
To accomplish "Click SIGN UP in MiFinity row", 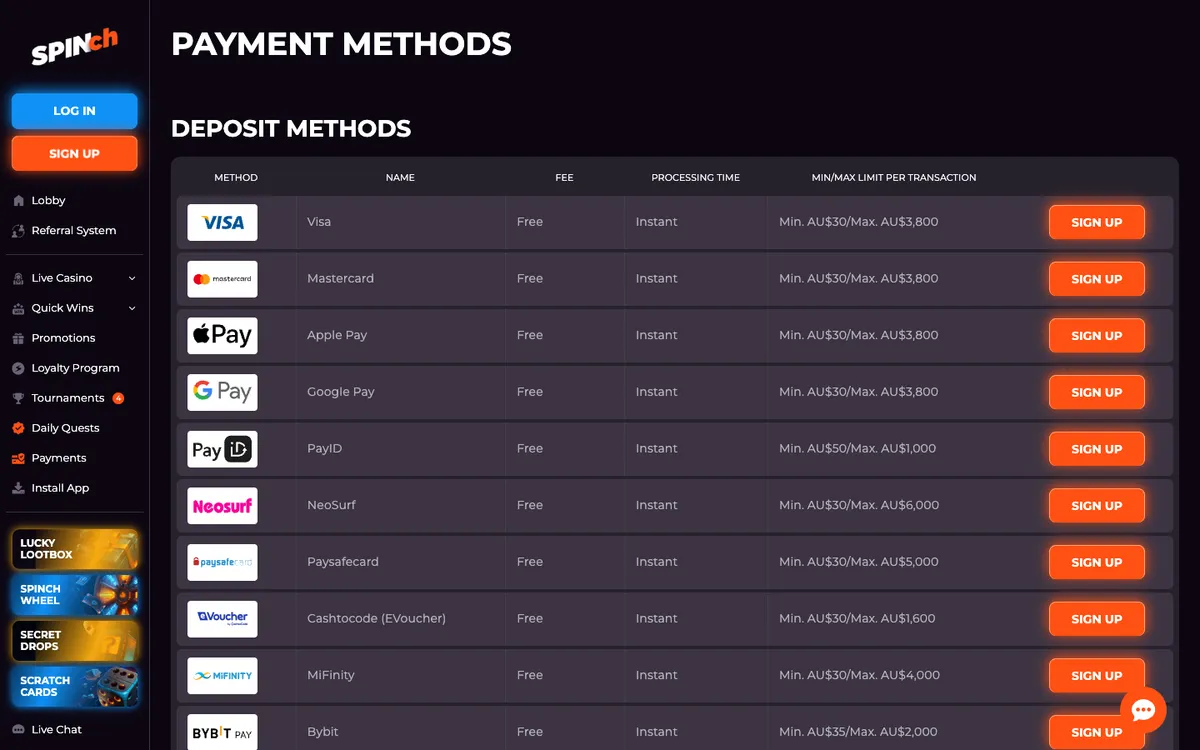I will pos(1097,676).
